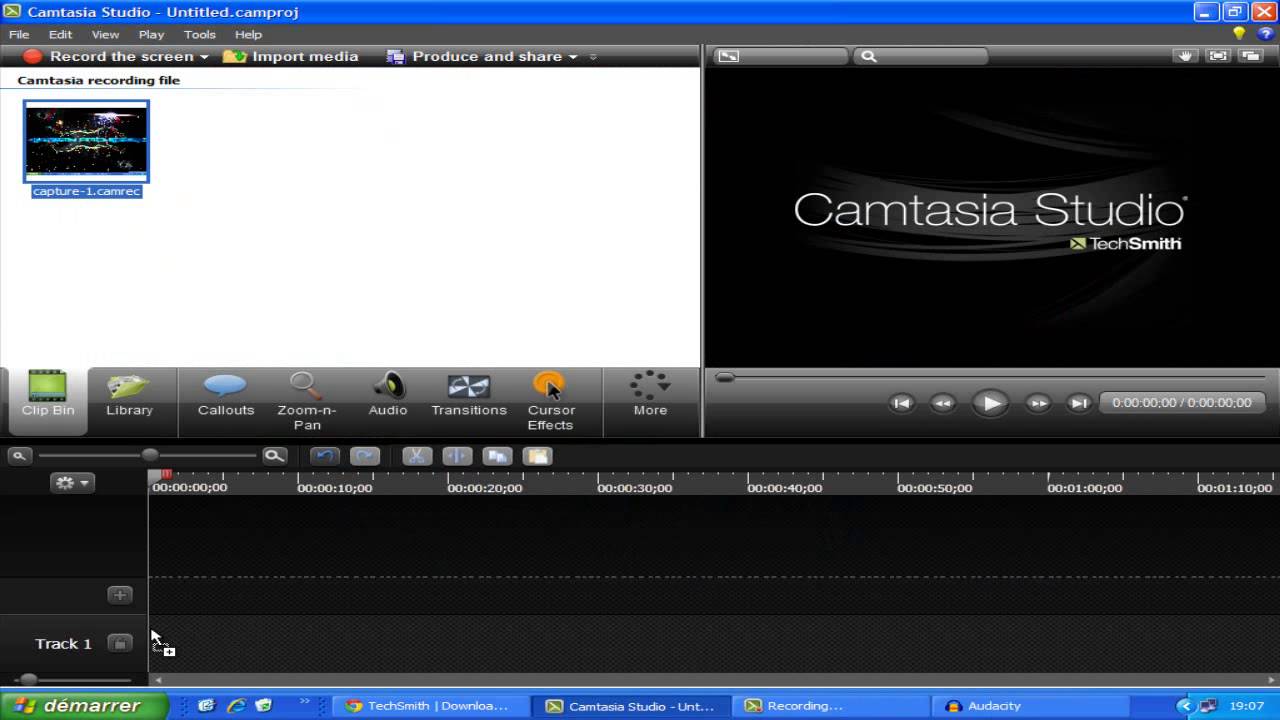Image resolution: width=1280 pixels, height=720 pixels.
Task: Zoom out the timeline
Action: (x=18, y=456)
